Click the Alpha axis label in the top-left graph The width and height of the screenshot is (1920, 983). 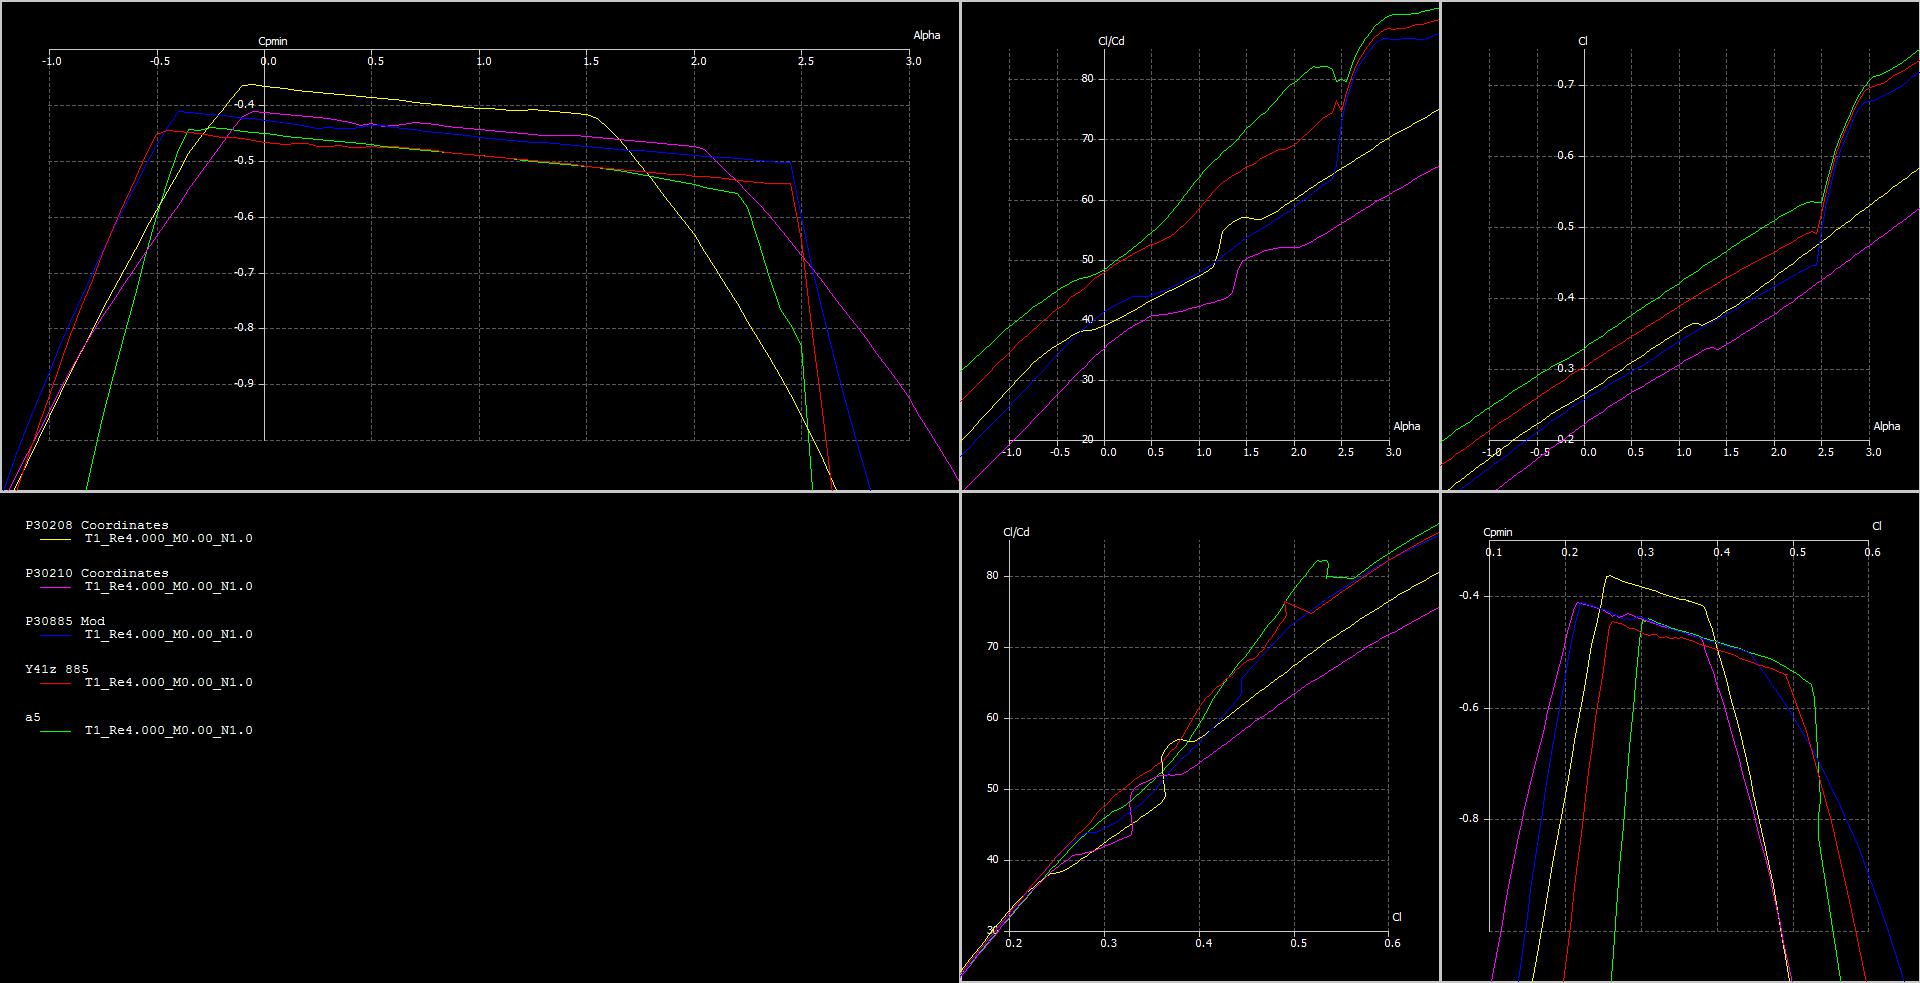926,35
